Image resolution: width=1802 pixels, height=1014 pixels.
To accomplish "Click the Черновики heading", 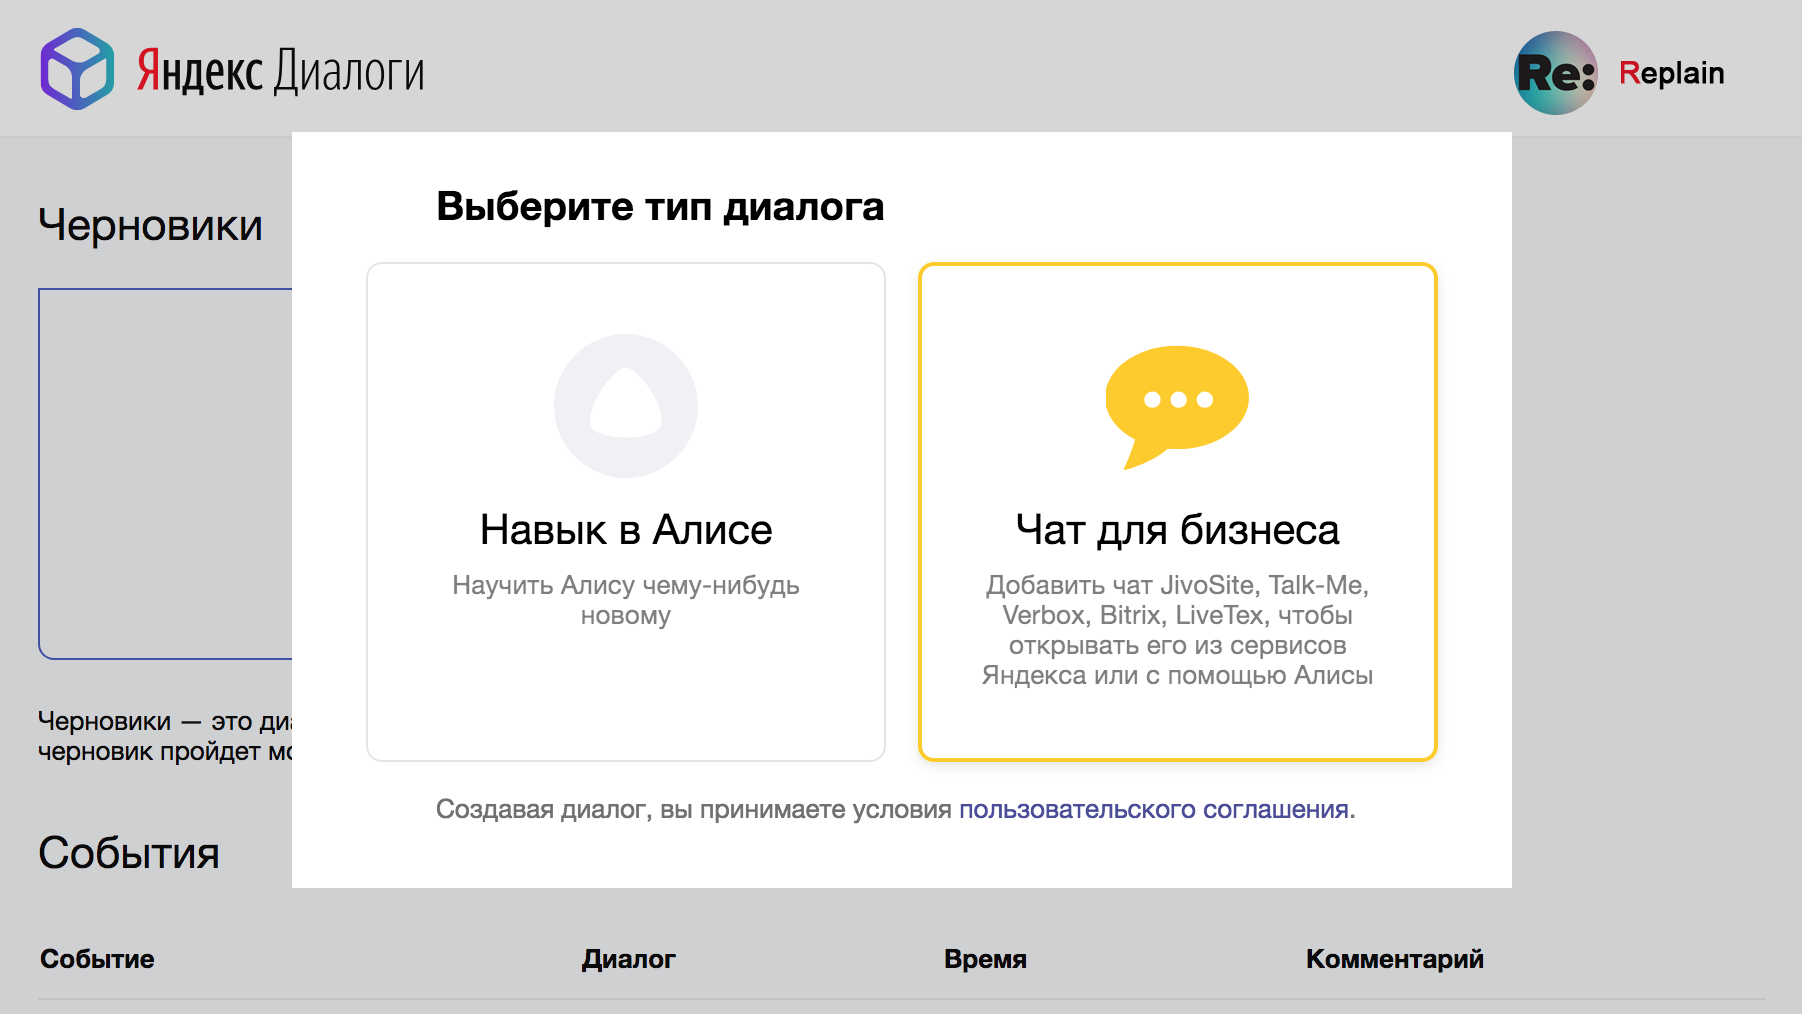I will 150,225.
